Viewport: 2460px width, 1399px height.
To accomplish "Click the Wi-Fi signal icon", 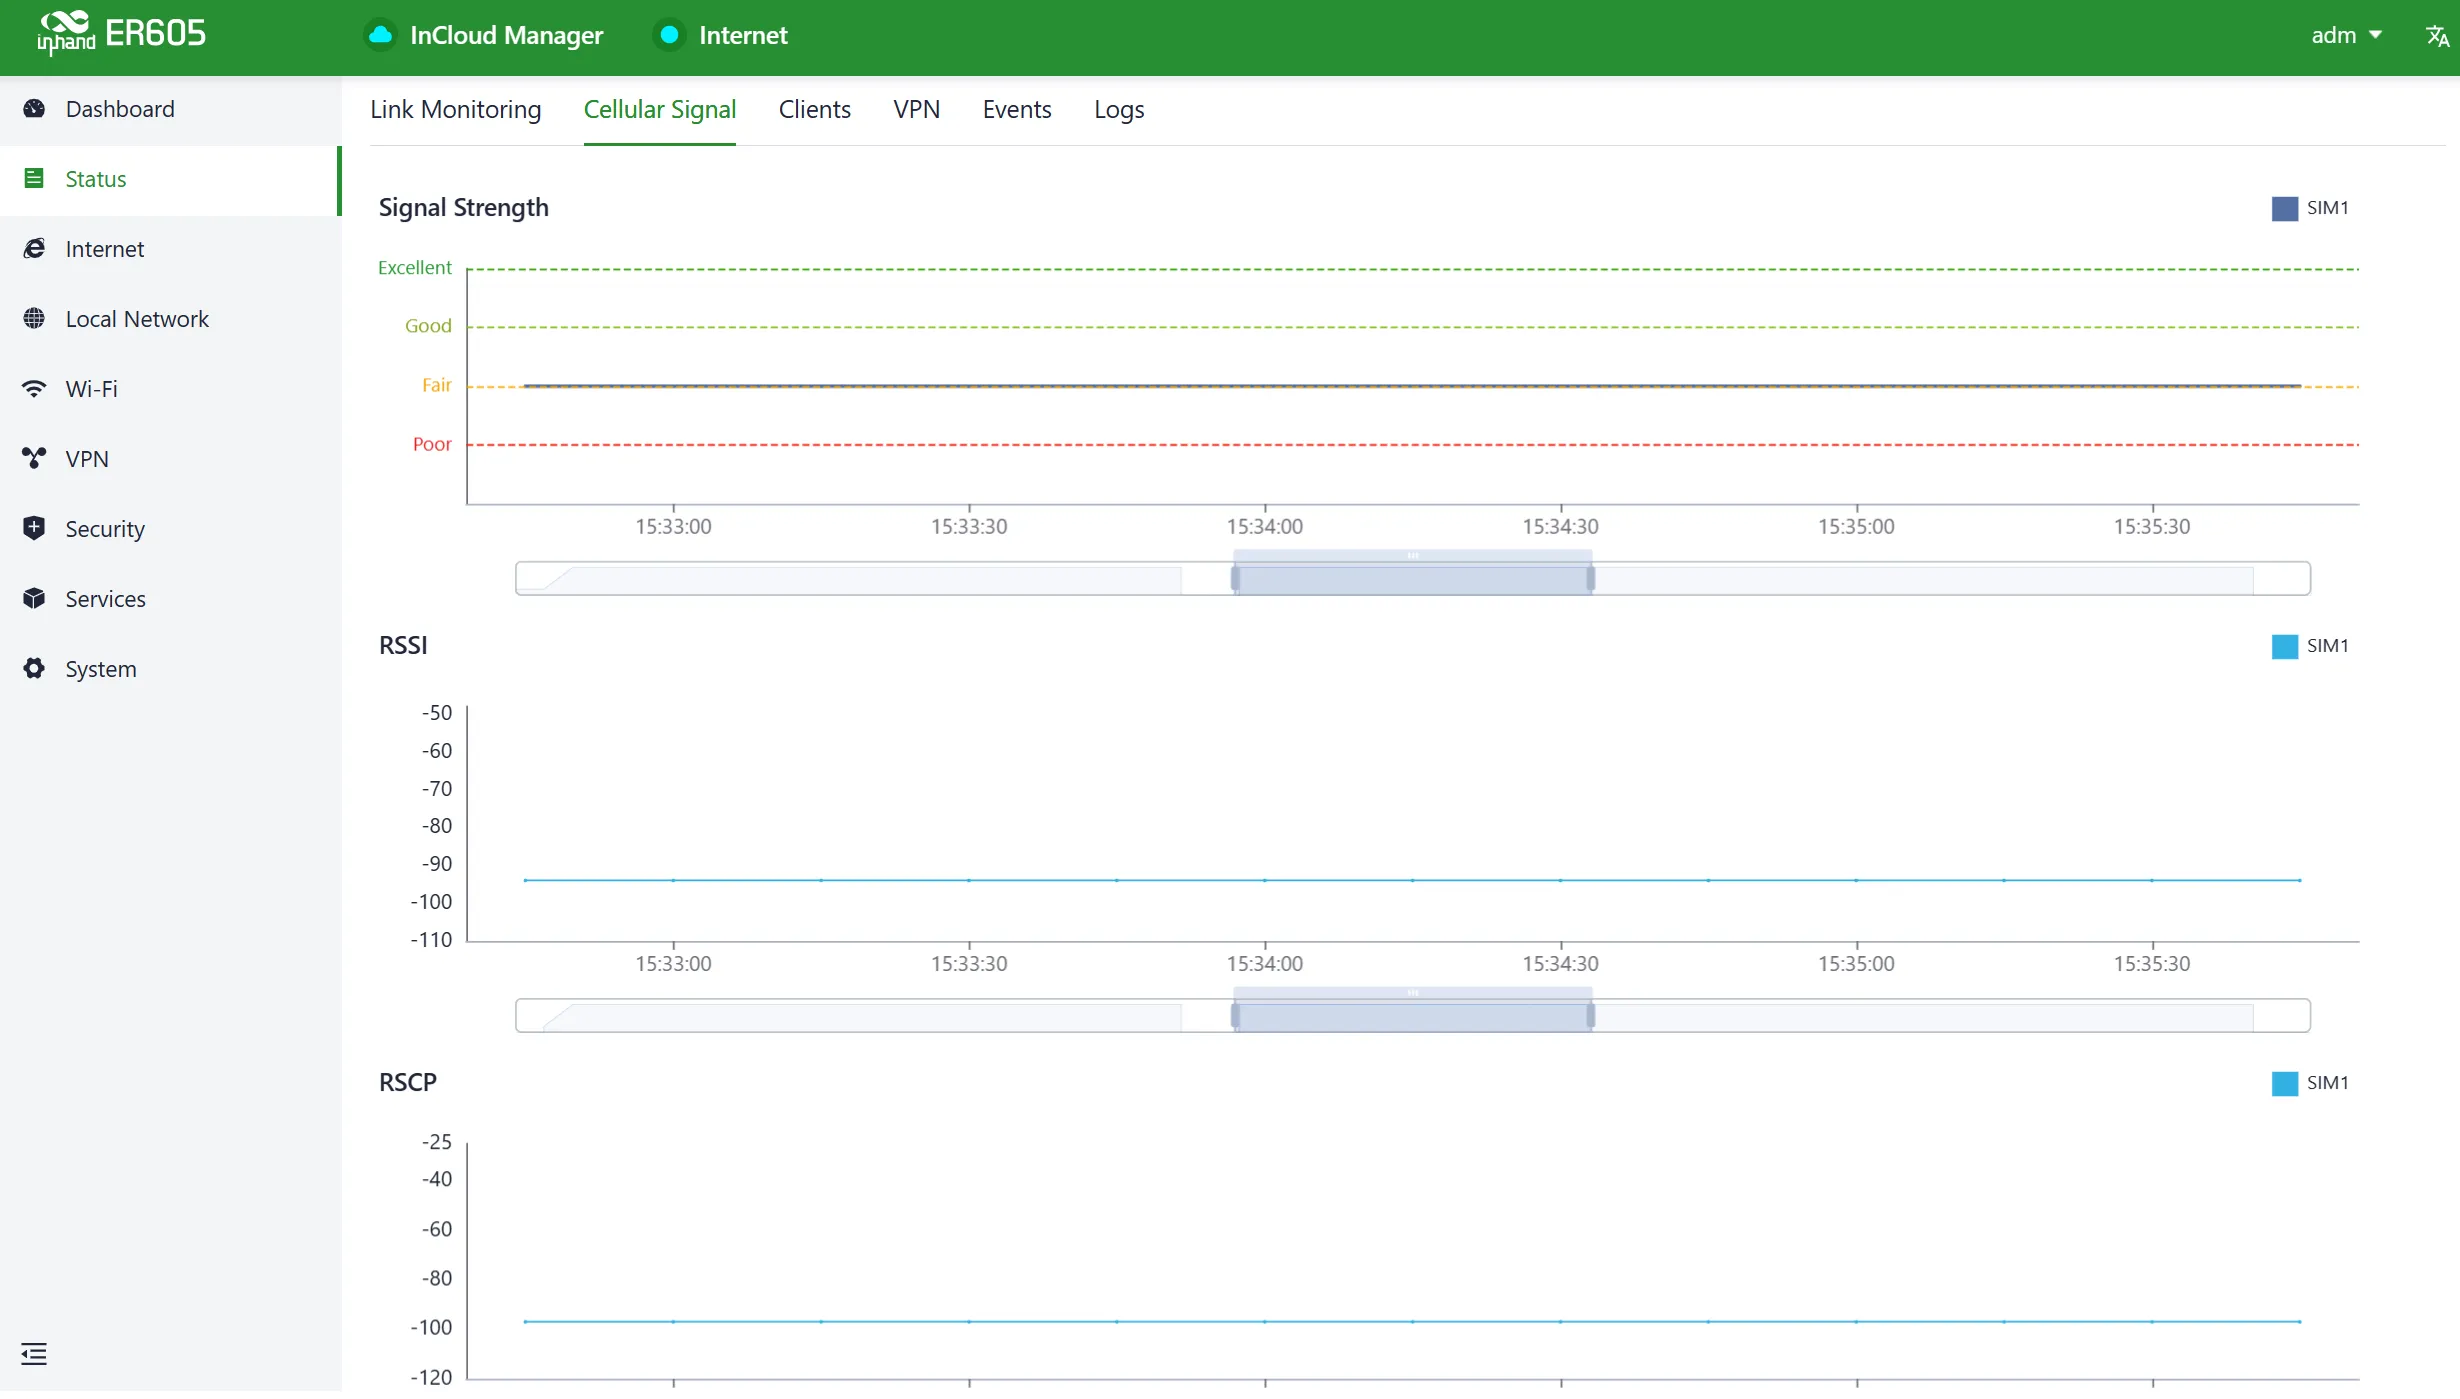I will tap(34, 389).
